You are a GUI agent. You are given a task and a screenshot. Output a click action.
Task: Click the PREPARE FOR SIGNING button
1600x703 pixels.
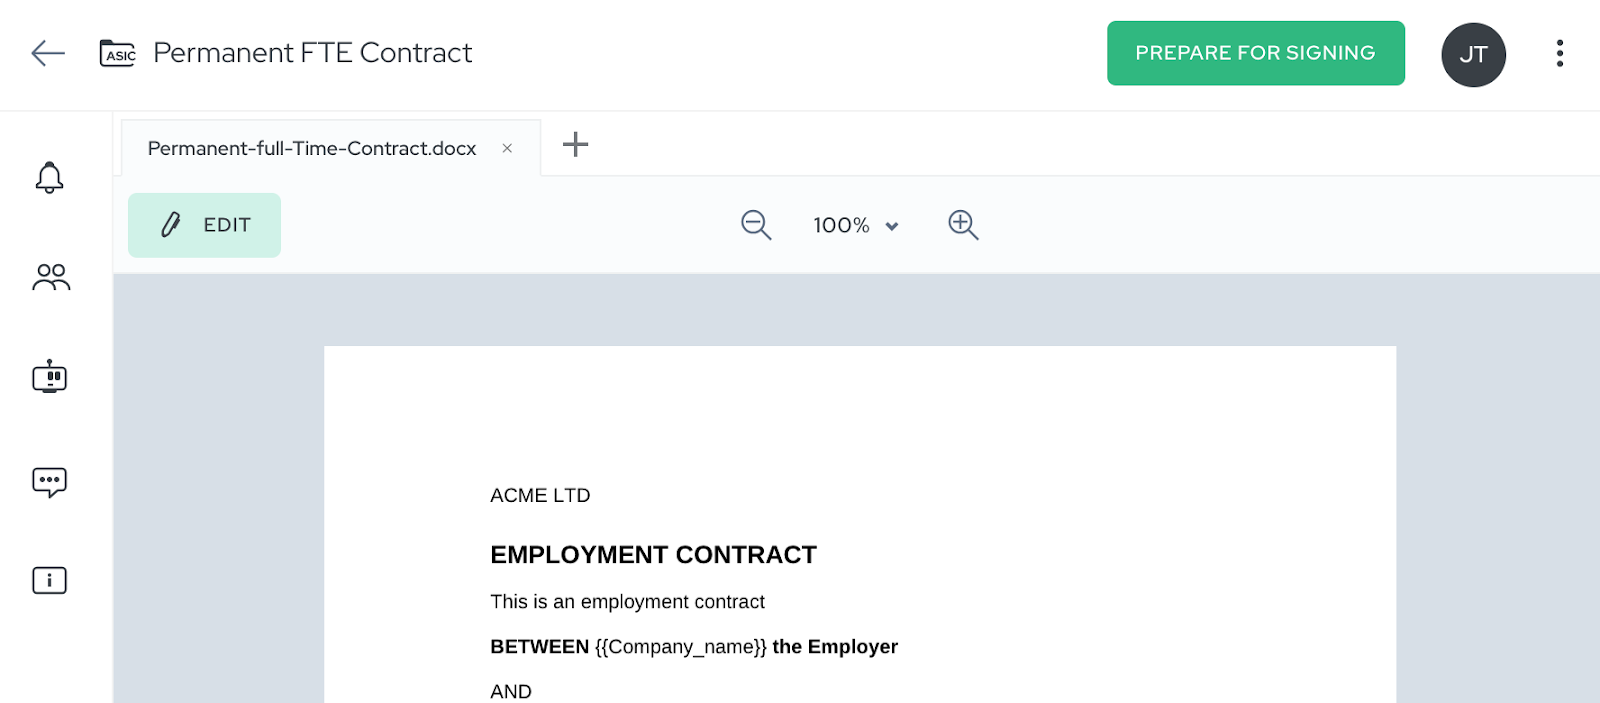(x=1255, y=53)
